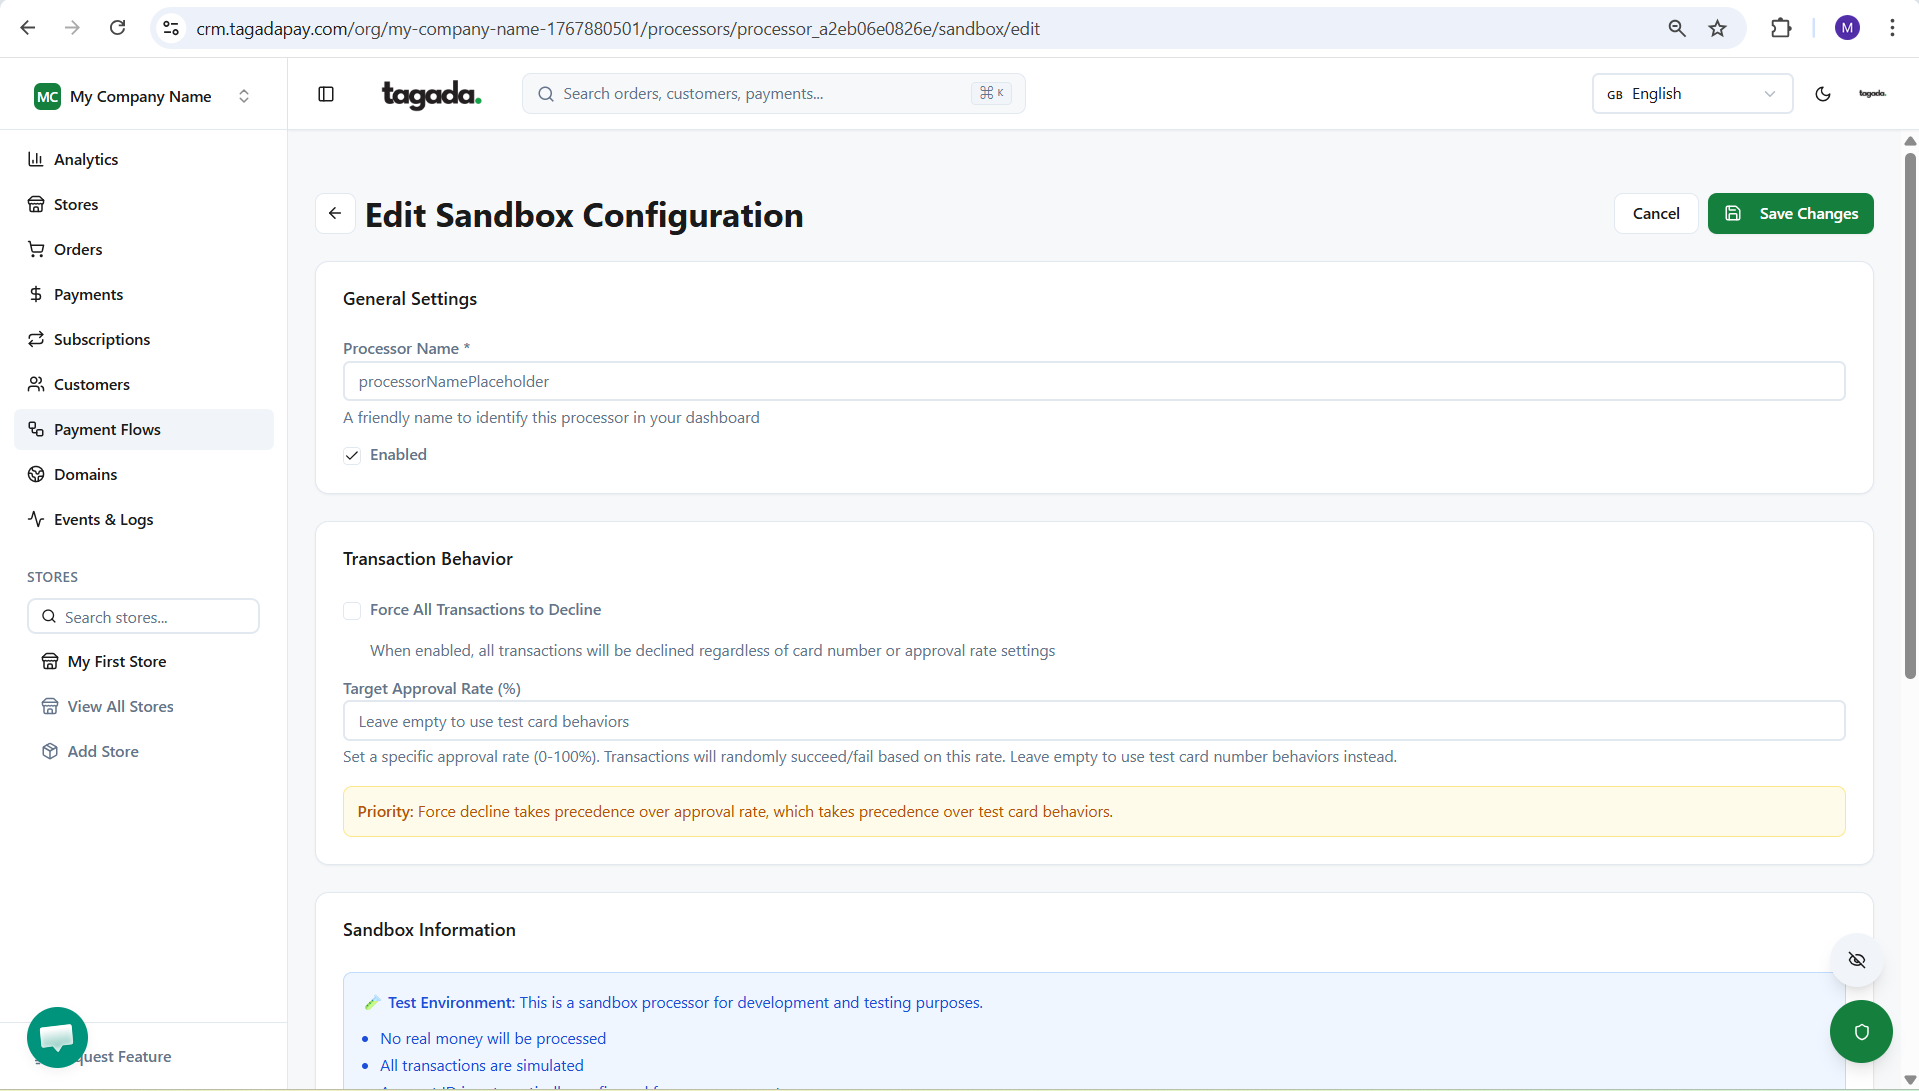Reload the page in the browser
Viewport: 1919px width, 1091px height.
tap(117, 28)
